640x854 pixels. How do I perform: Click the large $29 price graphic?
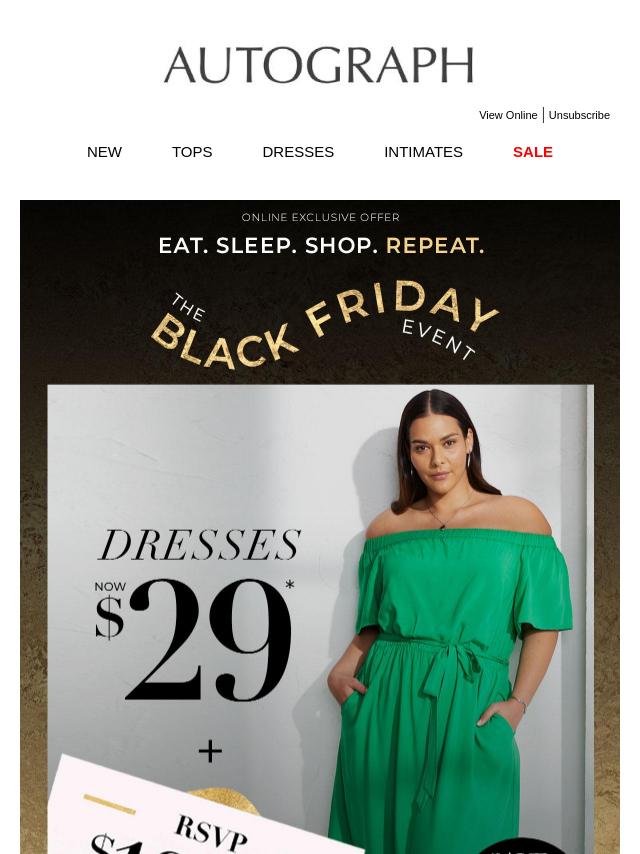(194, 640)
